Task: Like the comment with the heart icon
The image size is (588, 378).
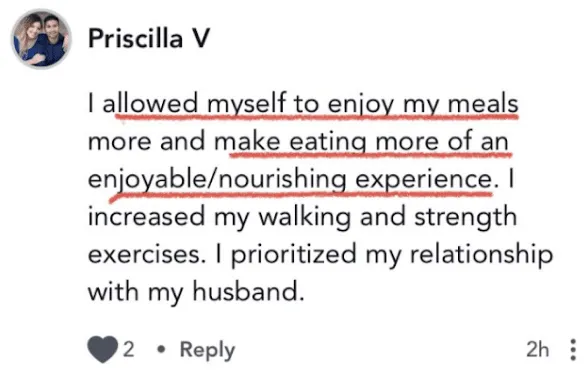Action: click(102, 349)
